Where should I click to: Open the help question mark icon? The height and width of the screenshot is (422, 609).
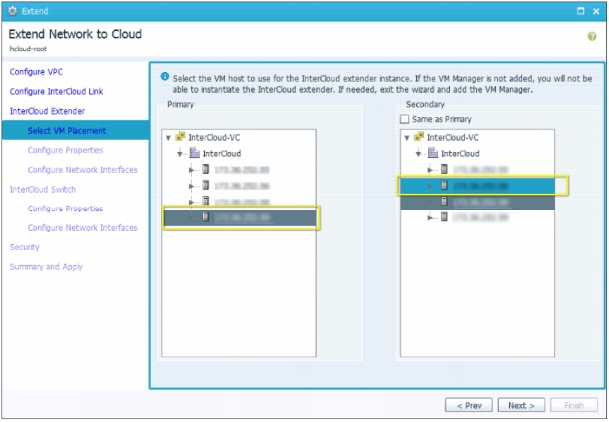(592, 36)
